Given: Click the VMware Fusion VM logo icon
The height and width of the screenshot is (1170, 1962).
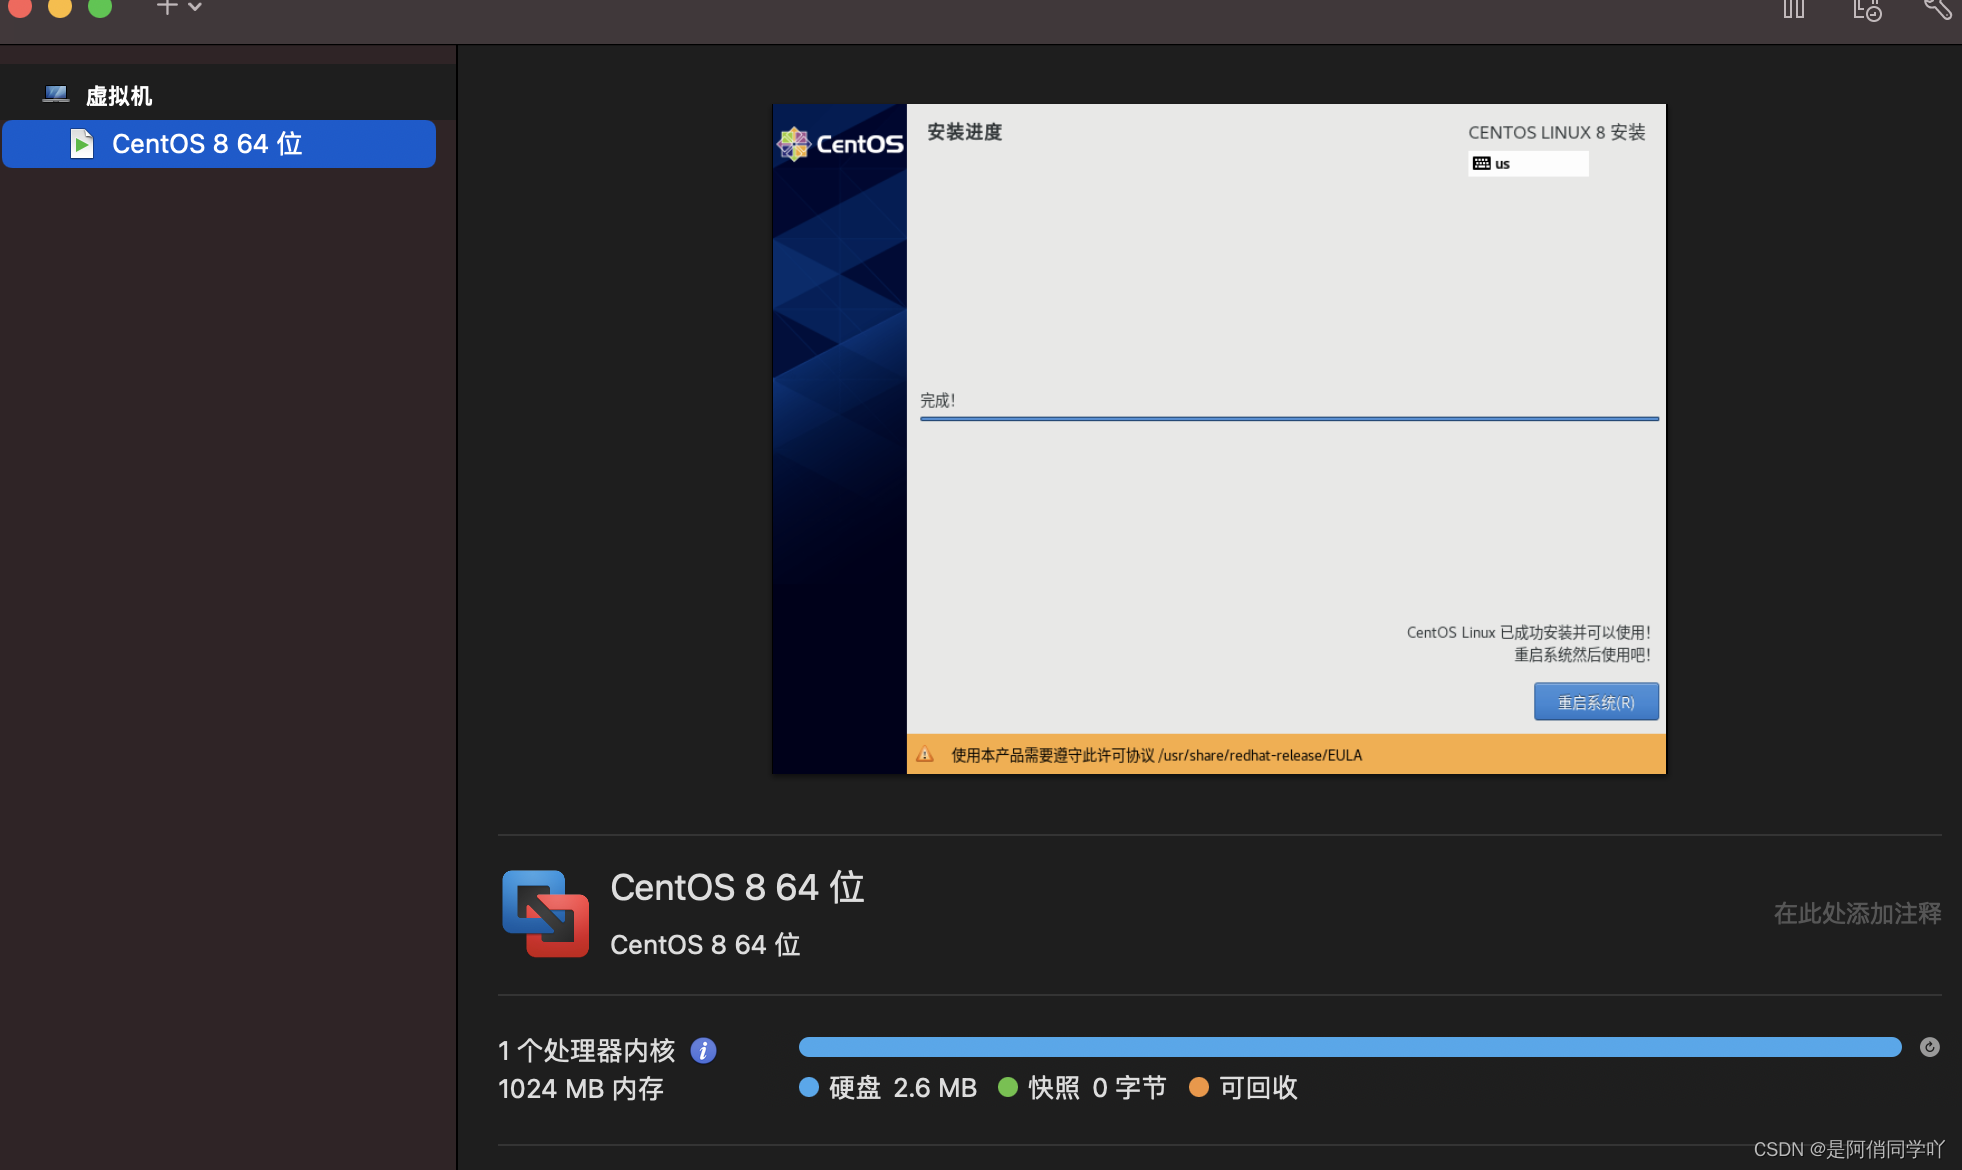Looking at the screenshot, I should (545, 913).
